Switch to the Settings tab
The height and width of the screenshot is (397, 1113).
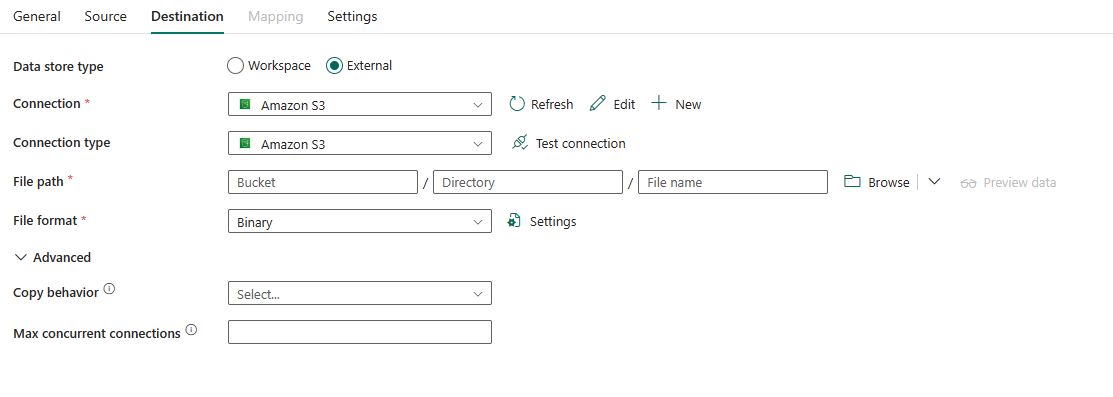352,16
